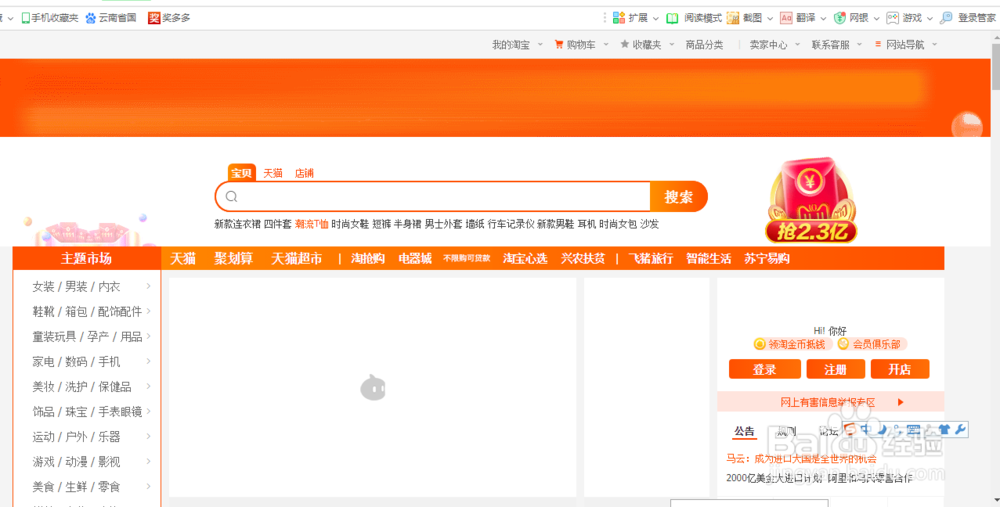The width and height of the screenshot is (1000, 507).
Task: Open the 购物车 shopping cart
Action: coord(575,45)
